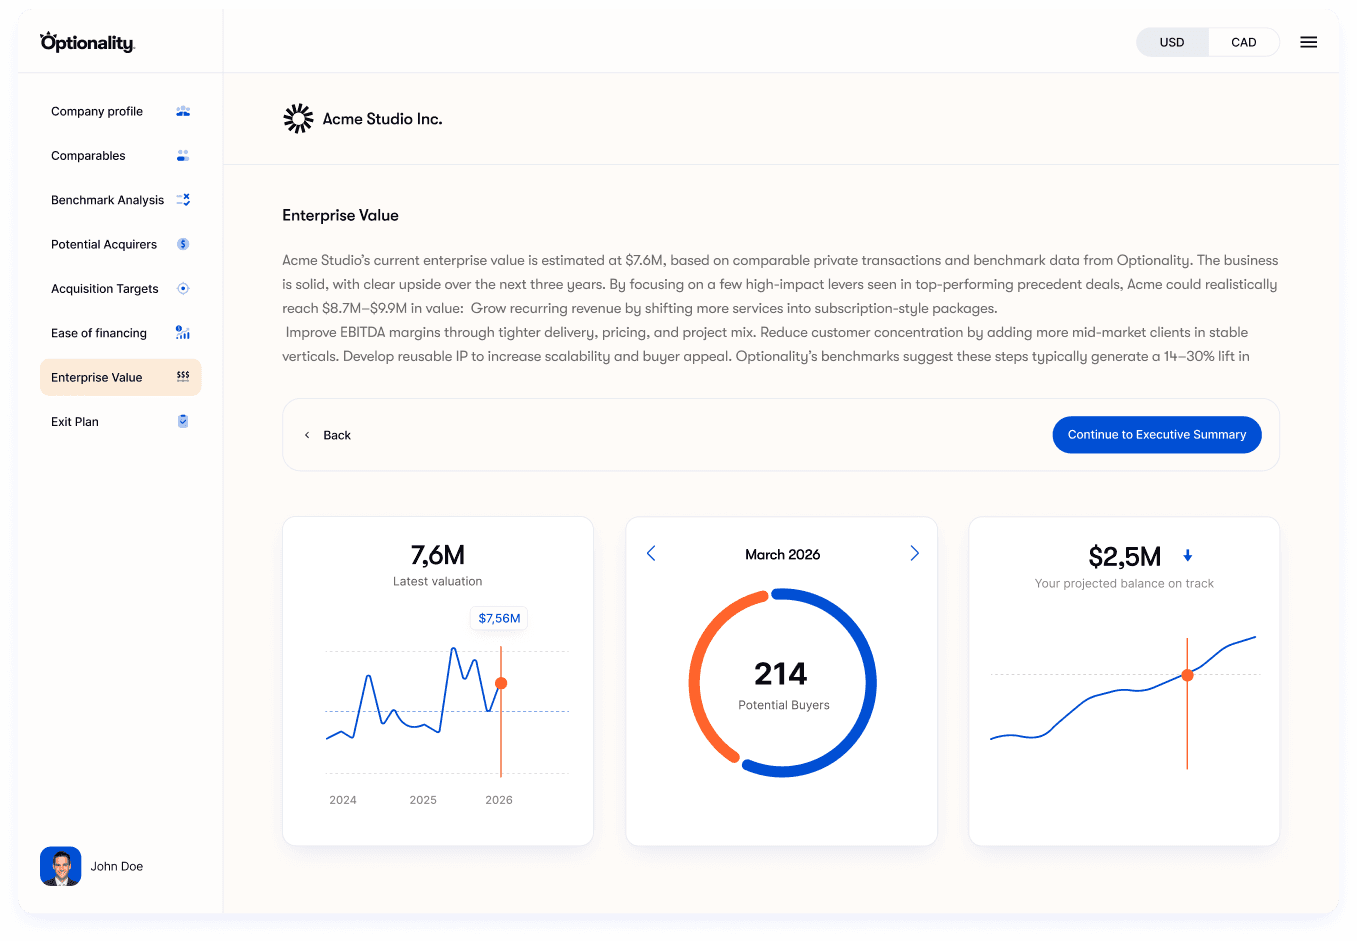Switch currency to CAD
The height and width of the screenshot is (941, 1357).
tap(1243, 42)
